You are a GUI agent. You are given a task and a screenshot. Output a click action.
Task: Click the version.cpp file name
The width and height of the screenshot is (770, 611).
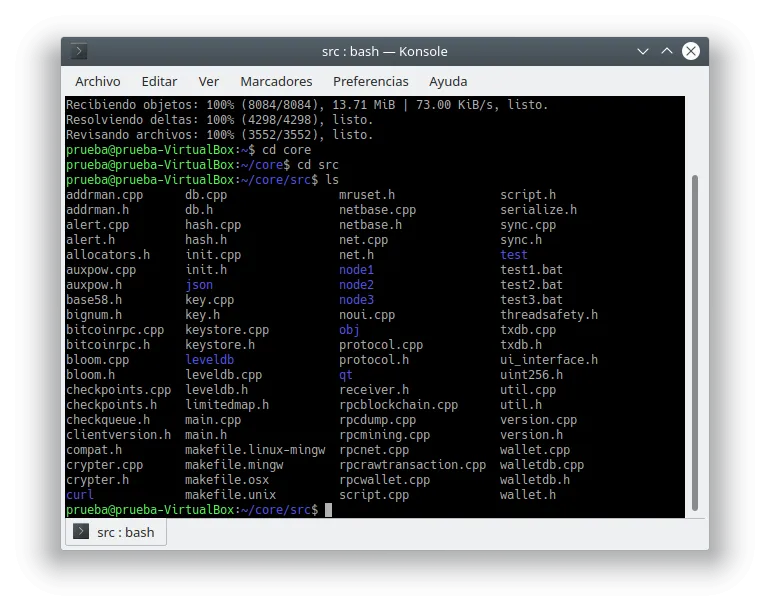(538, 420)
